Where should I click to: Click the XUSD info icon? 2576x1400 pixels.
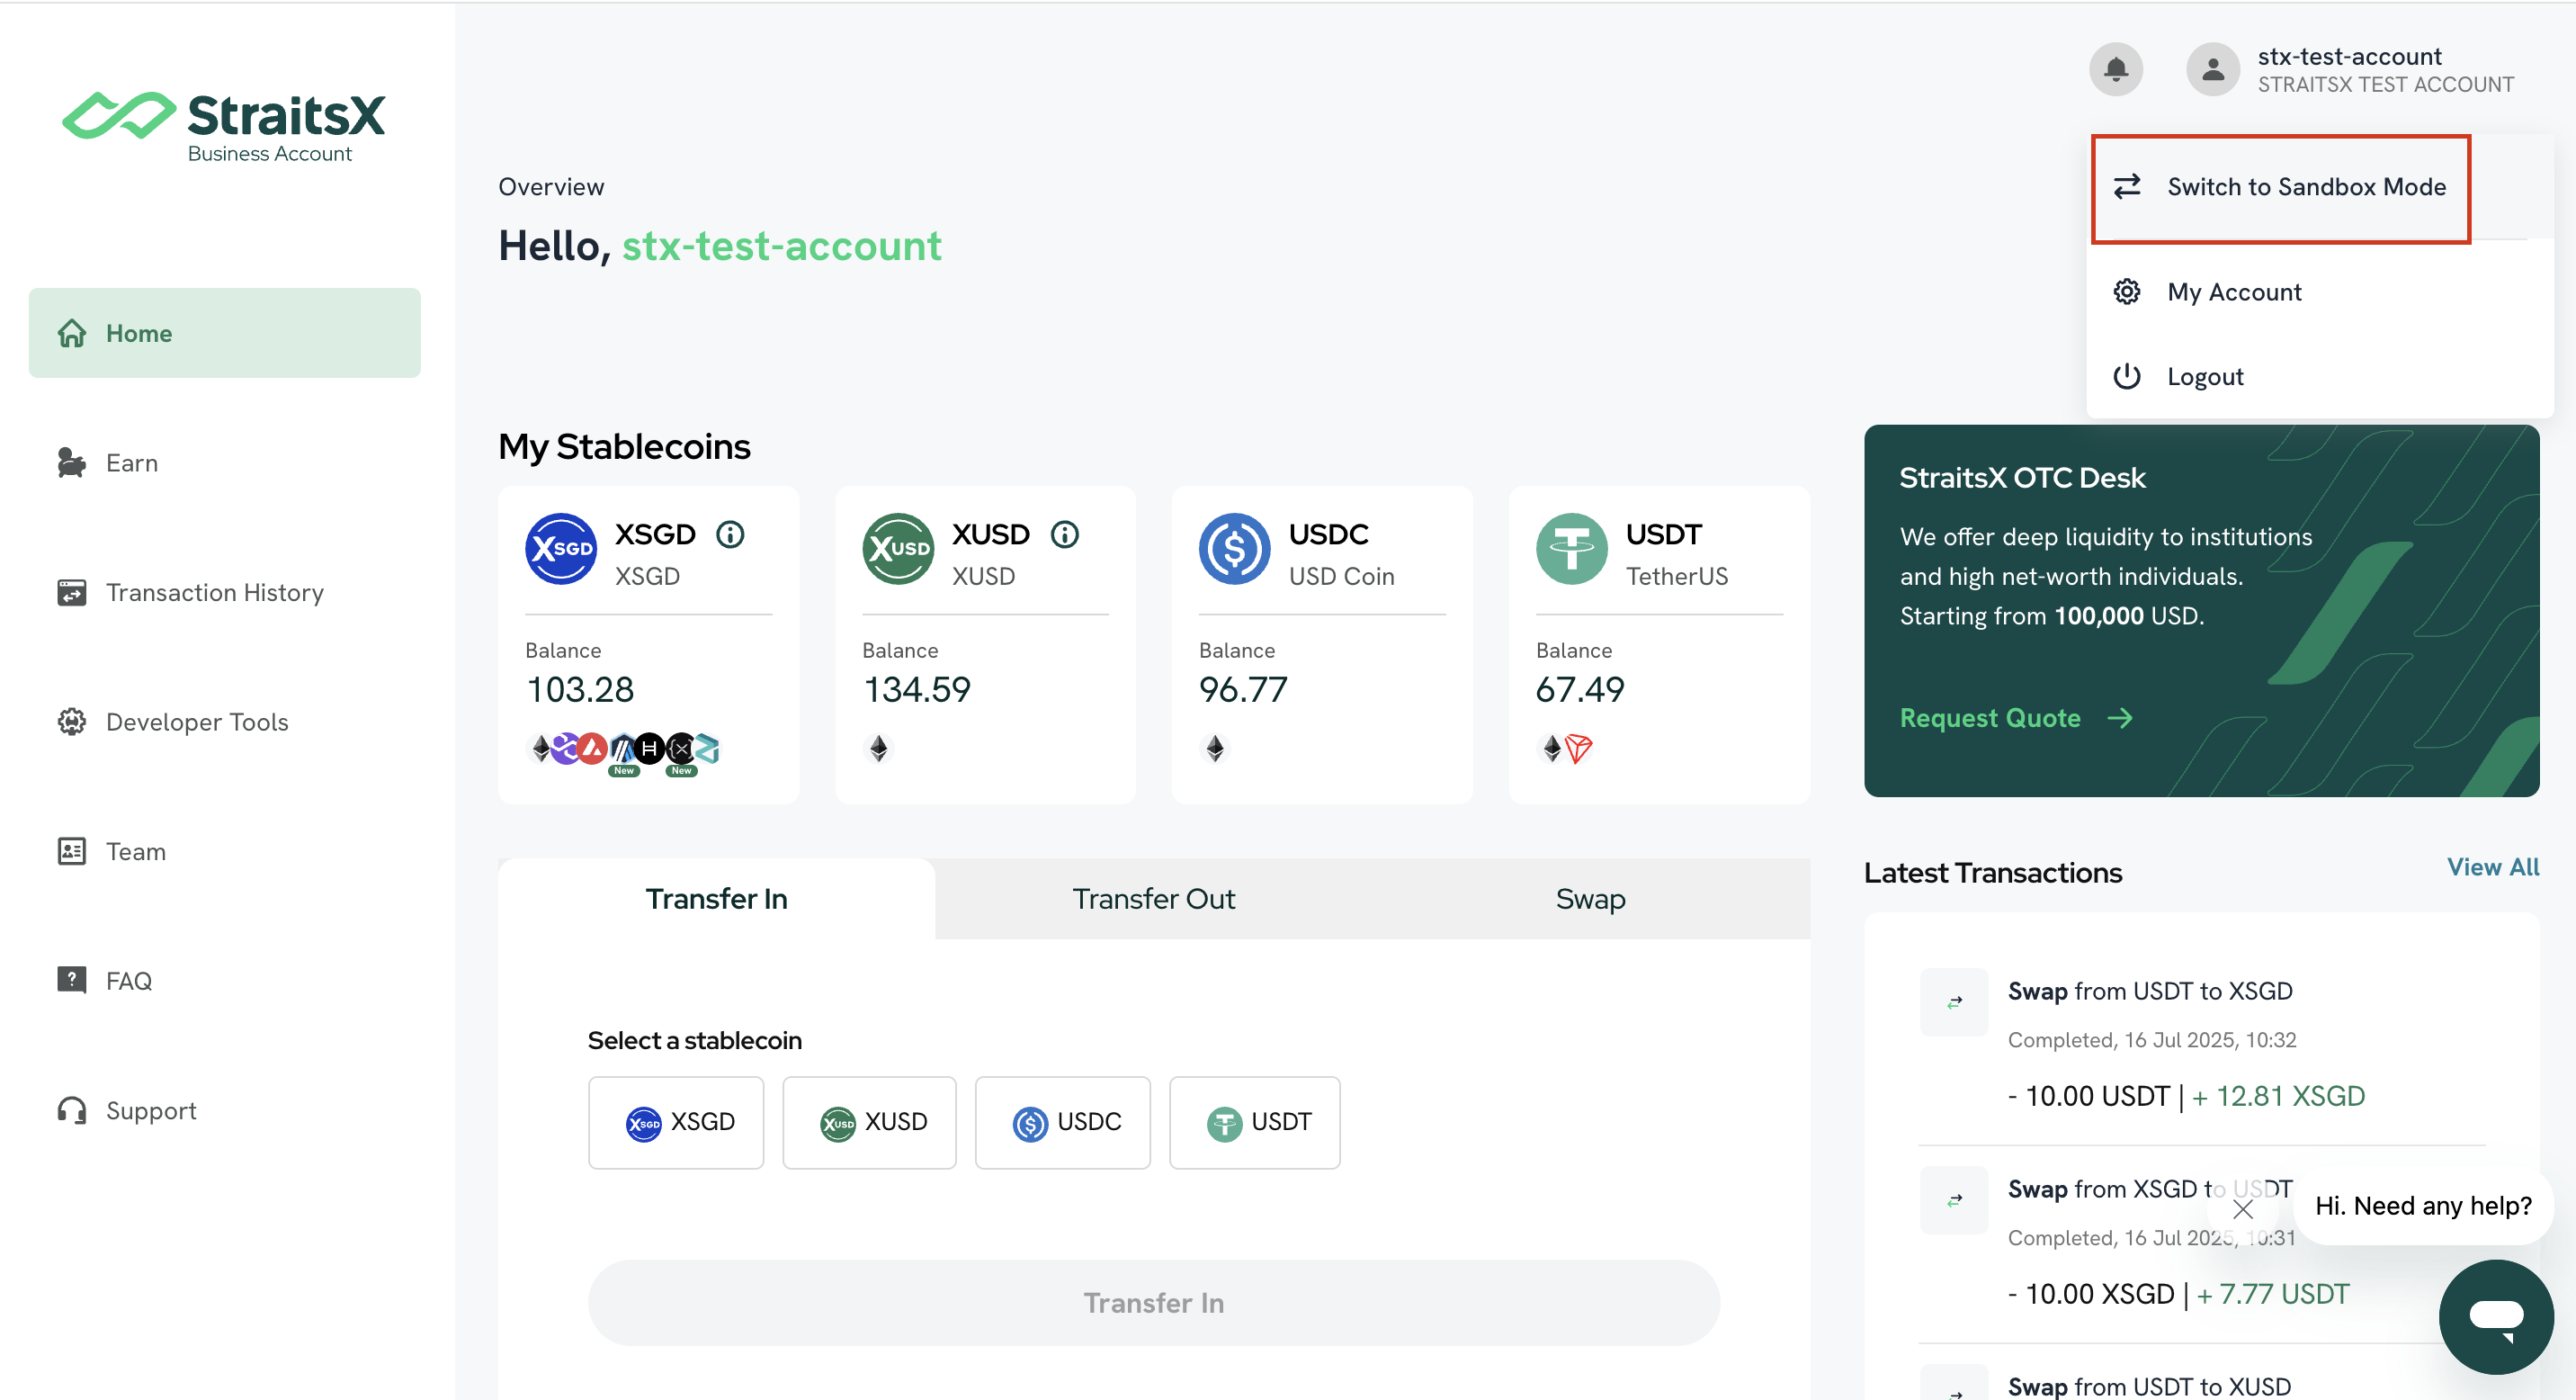(x=1065, y=534)
